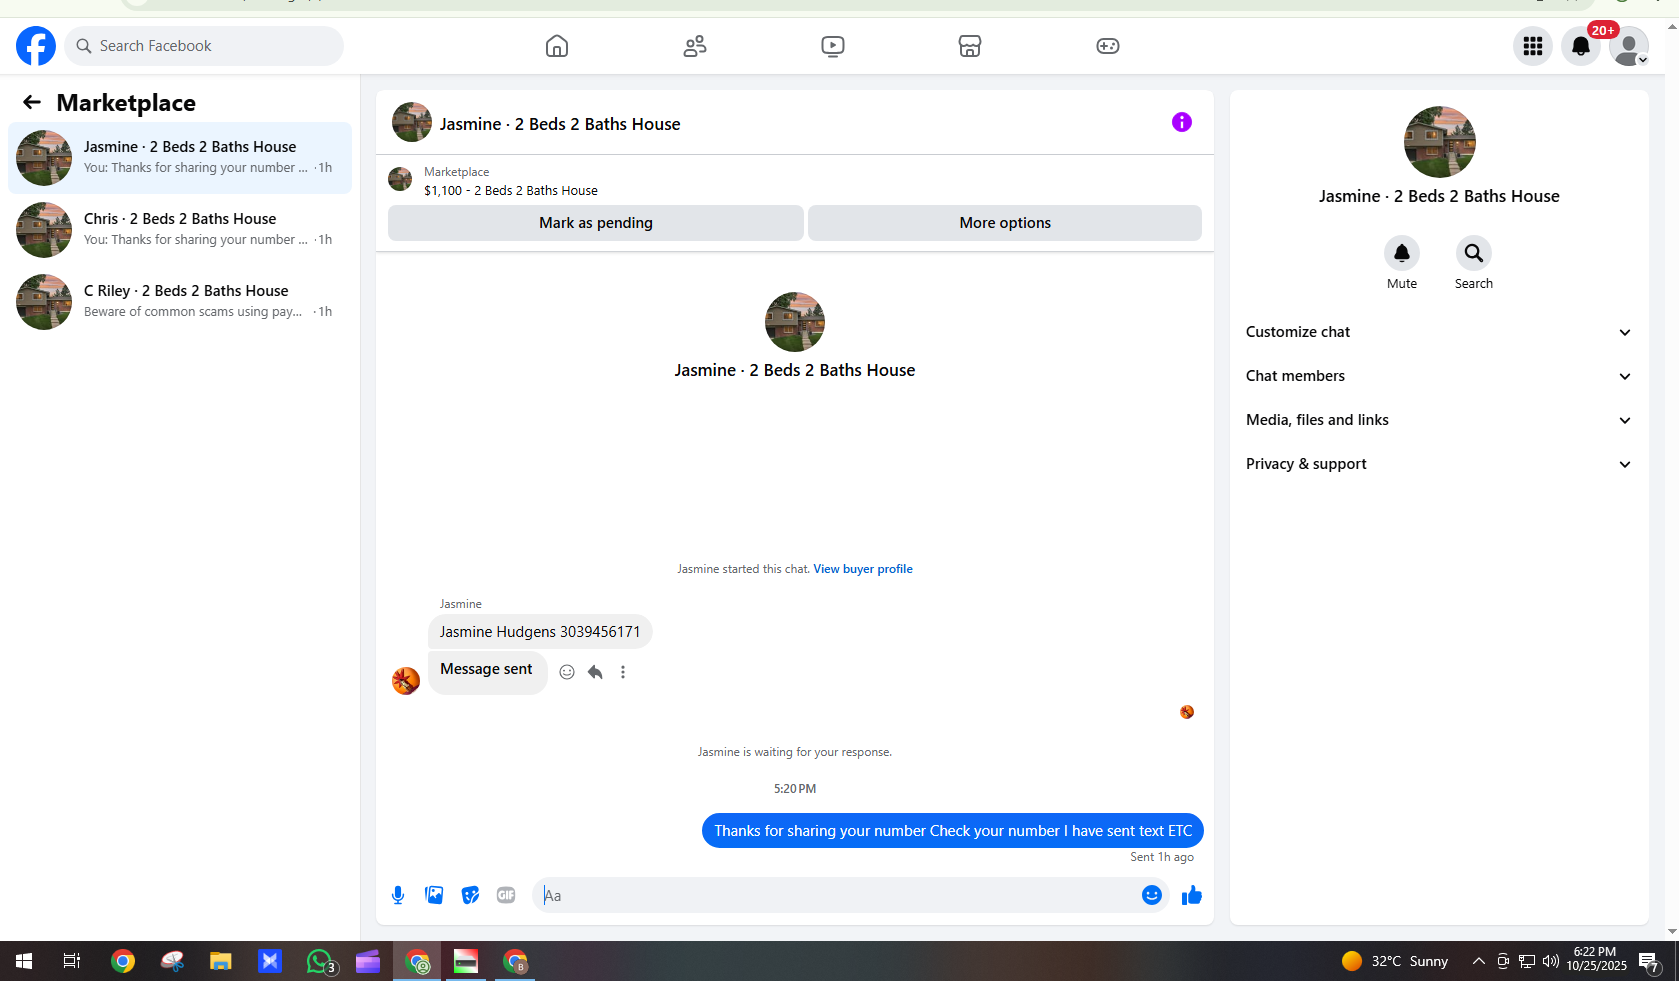The width and height of the screenshot is (1679, 981).
Task: Open three-dot menu beside 'Message sent'
Action: pos(623,672)
